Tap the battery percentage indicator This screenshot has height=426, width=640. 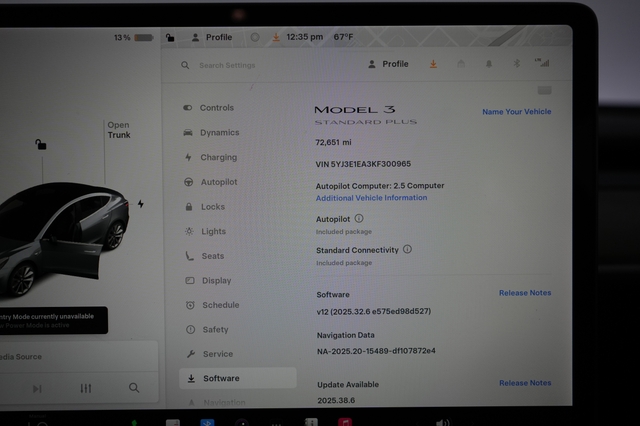pos(133,38)
